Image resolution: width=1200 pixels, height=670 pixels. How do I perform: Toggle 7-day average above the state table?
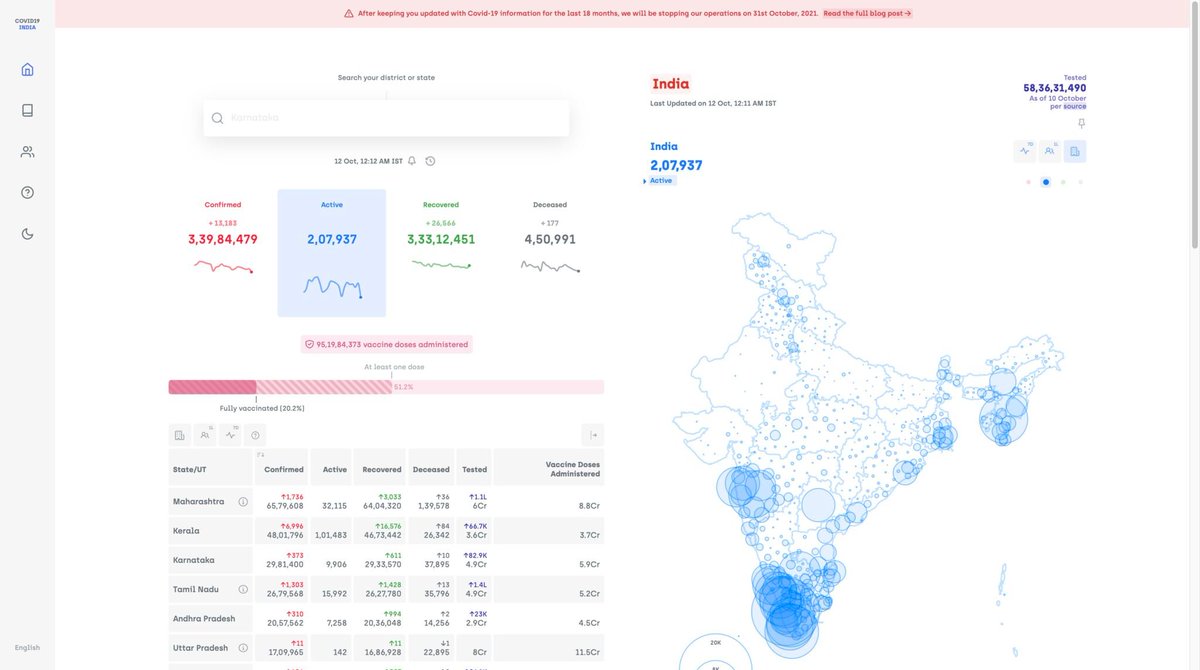click(230, 435)
